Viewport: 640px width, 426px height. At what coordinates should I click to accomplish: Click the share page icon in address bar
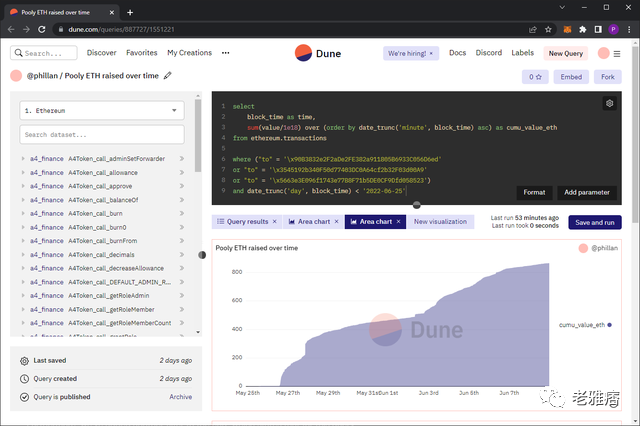click(533, 29)
